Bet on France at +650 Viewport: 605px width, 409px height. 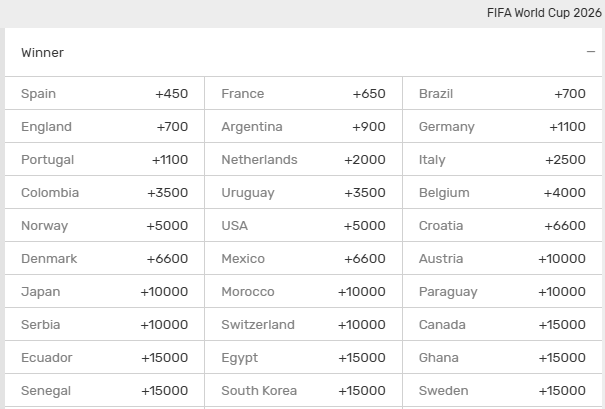tap(303, 94)
